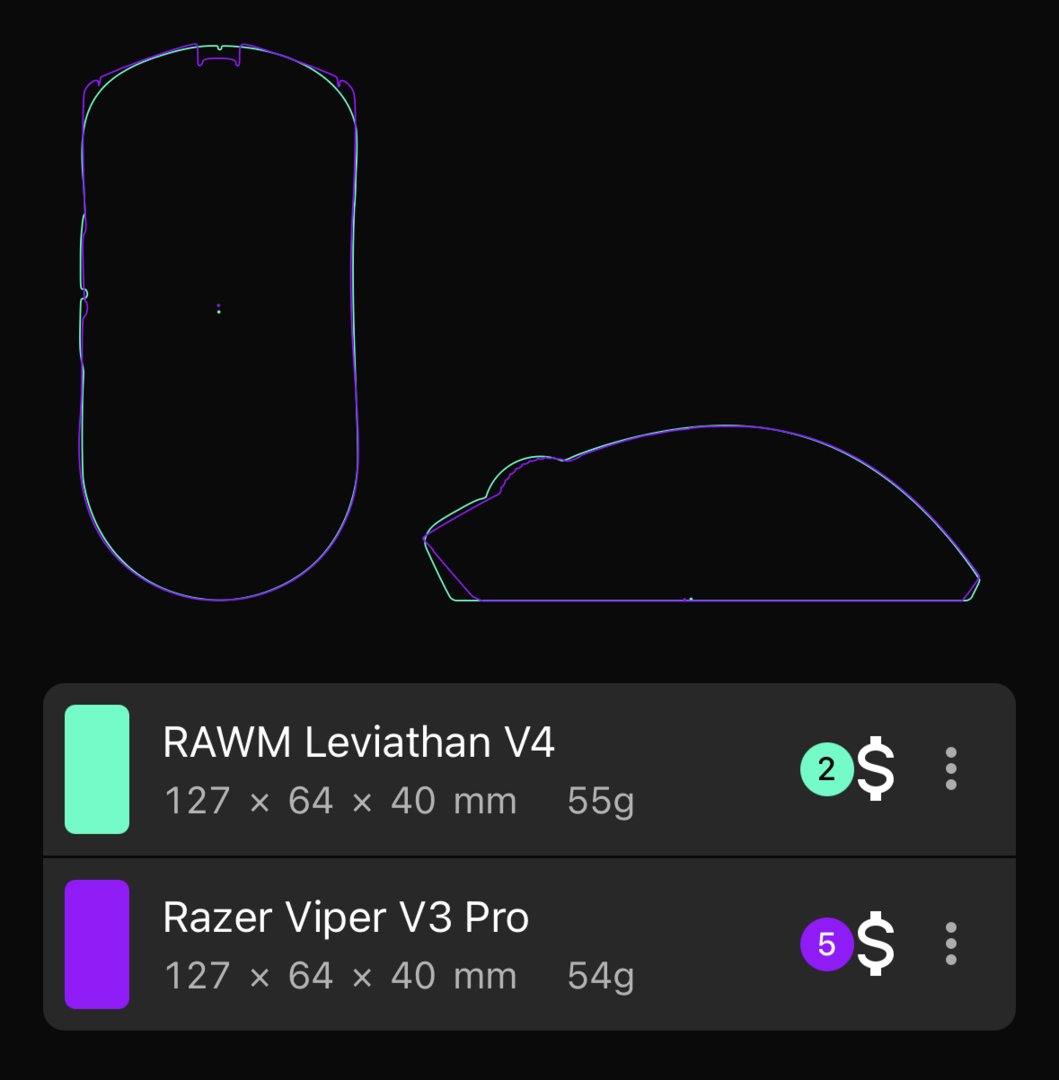
Task: Open price options for RAWM Leviathan V4
Action: [x=875, y=769]
